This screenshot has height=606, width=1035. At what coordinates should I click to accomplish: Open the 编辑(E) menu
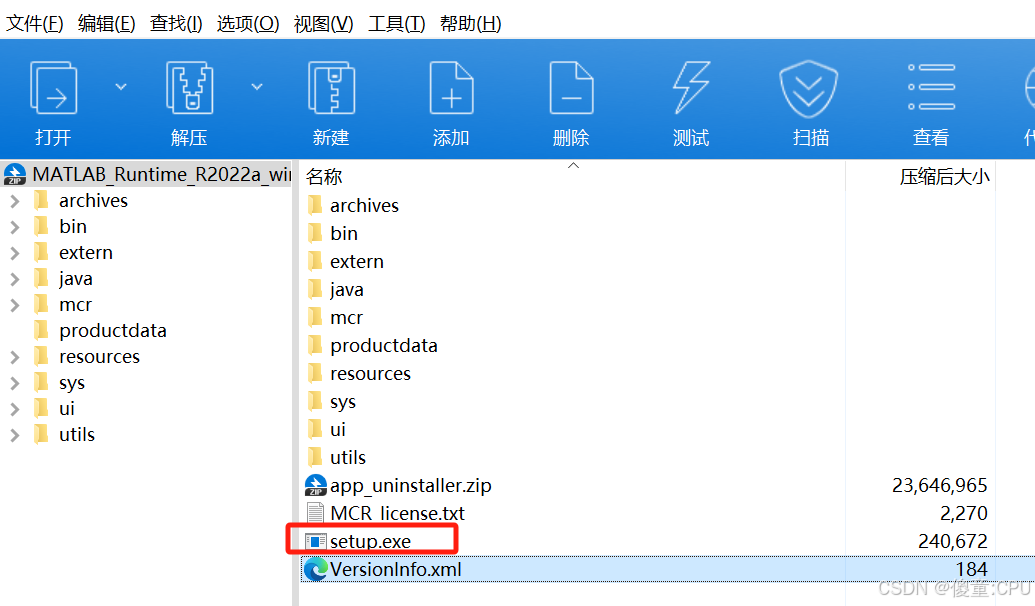[x=106, y=24]
